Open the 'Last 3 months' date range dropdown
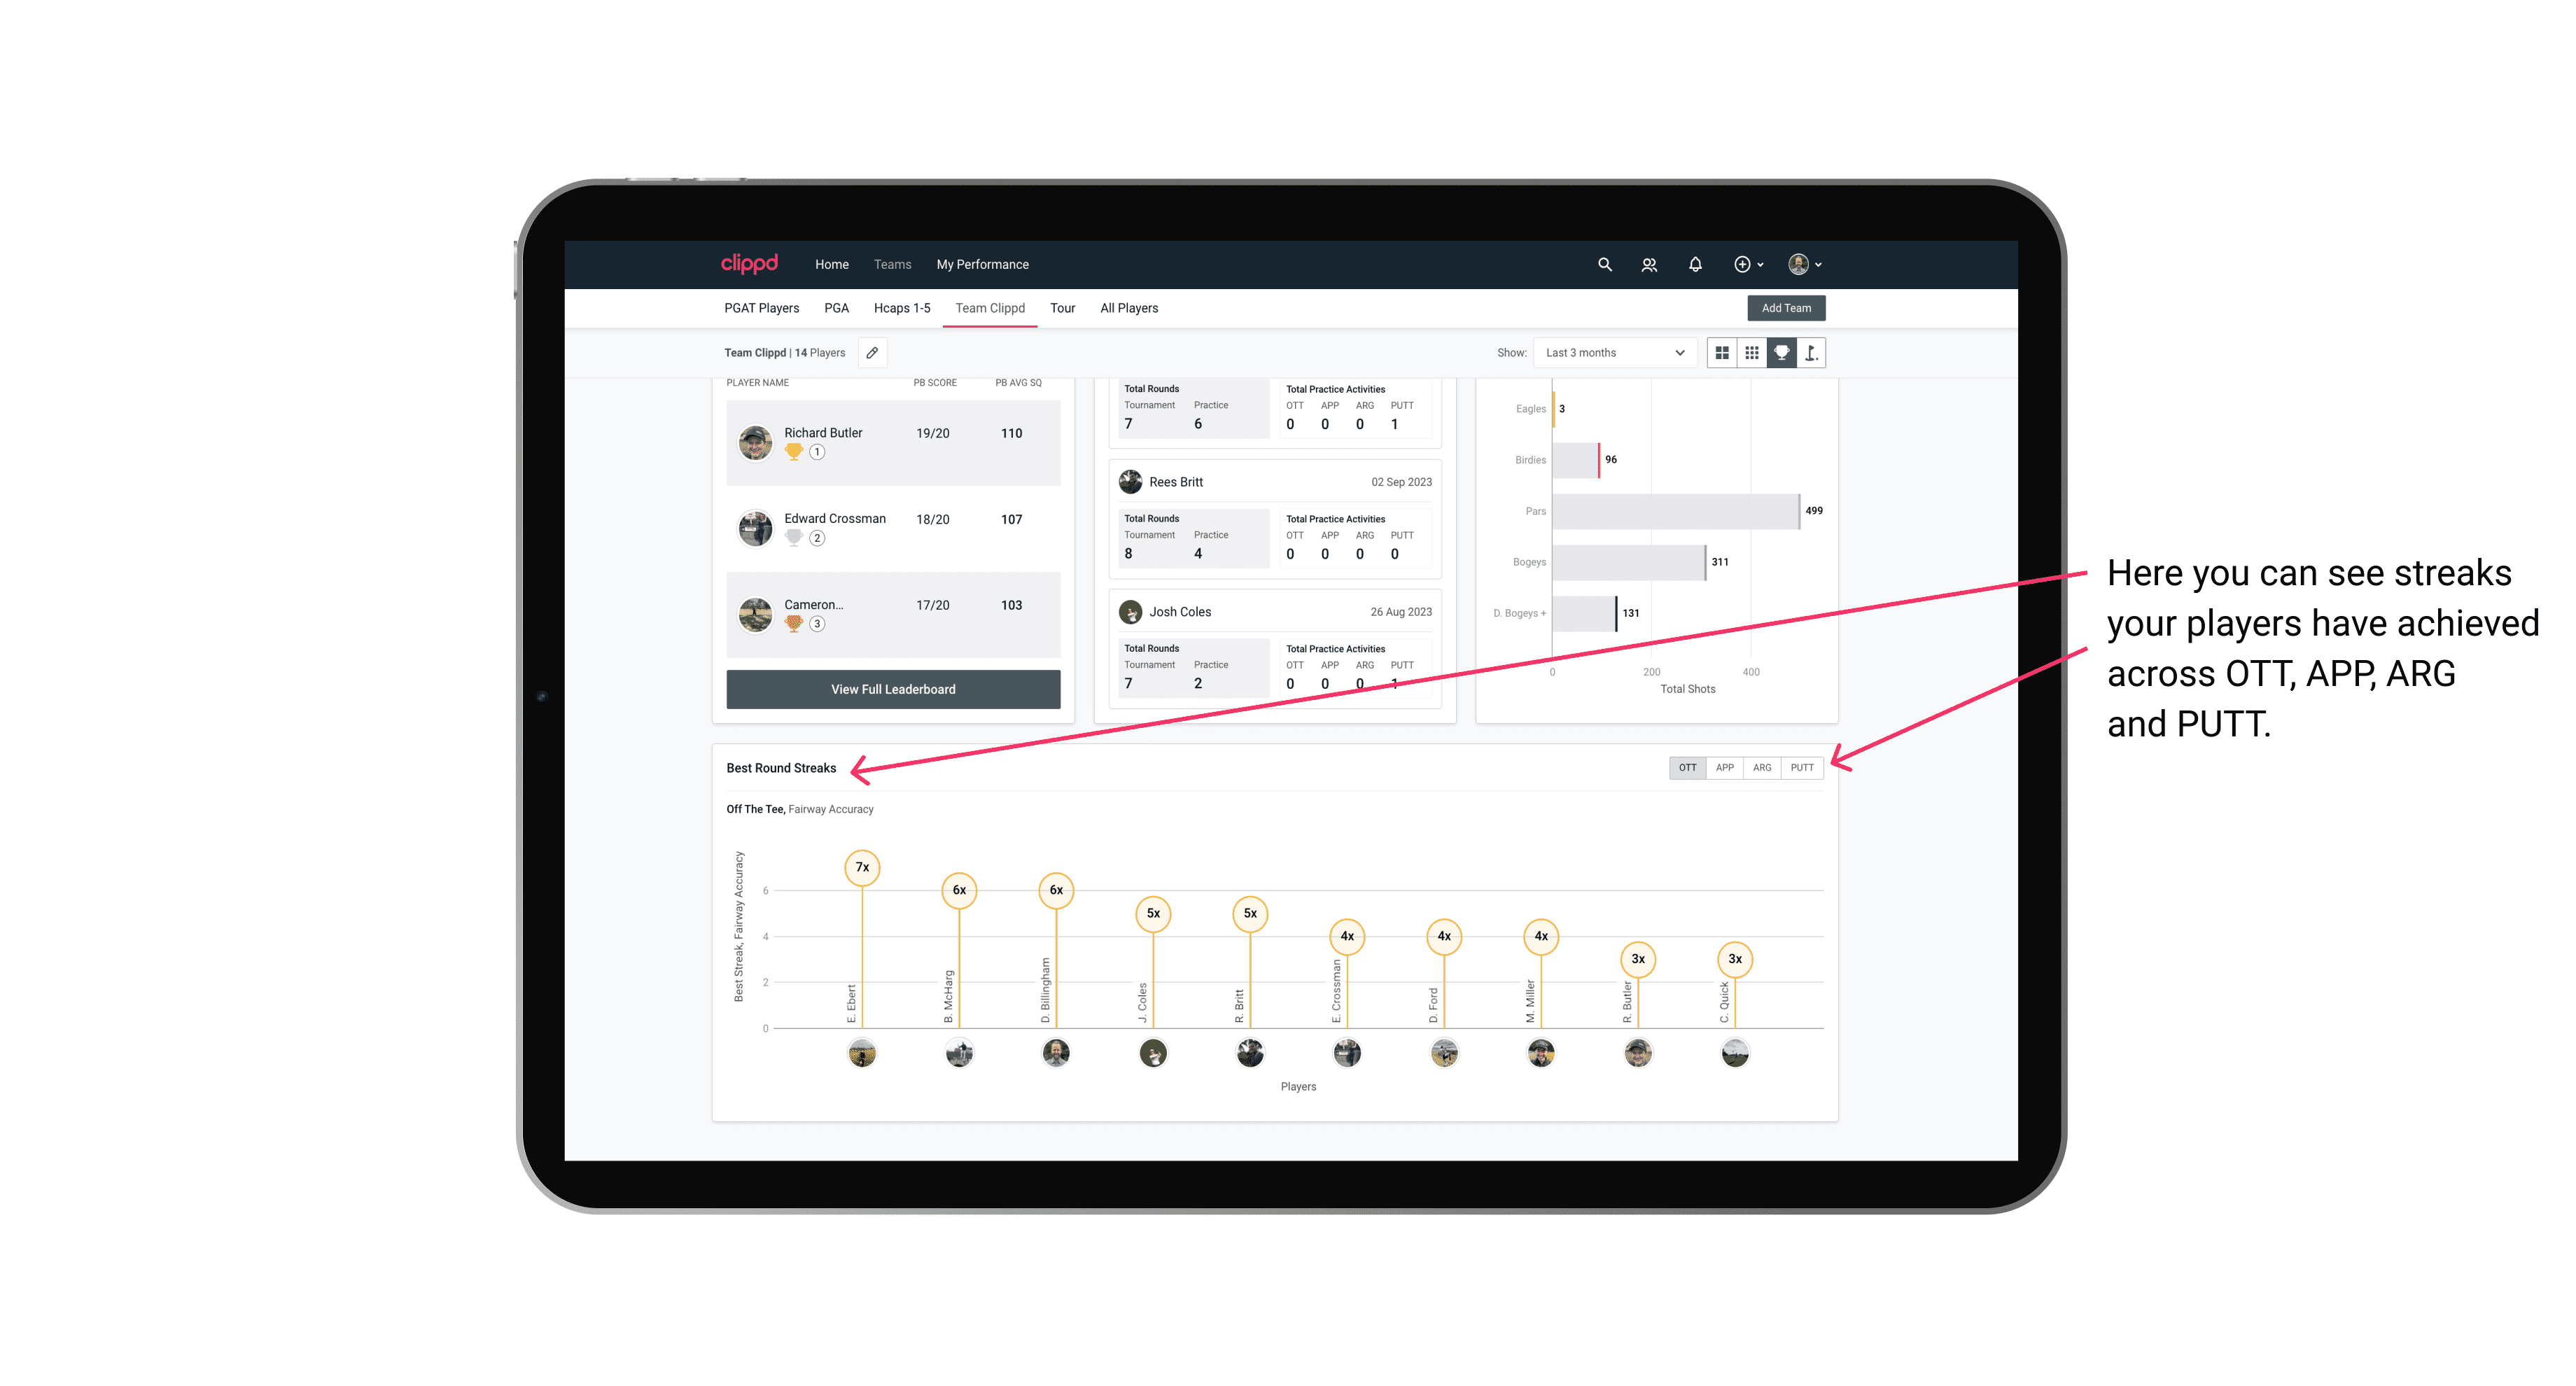 click(x=1611, y=353)
